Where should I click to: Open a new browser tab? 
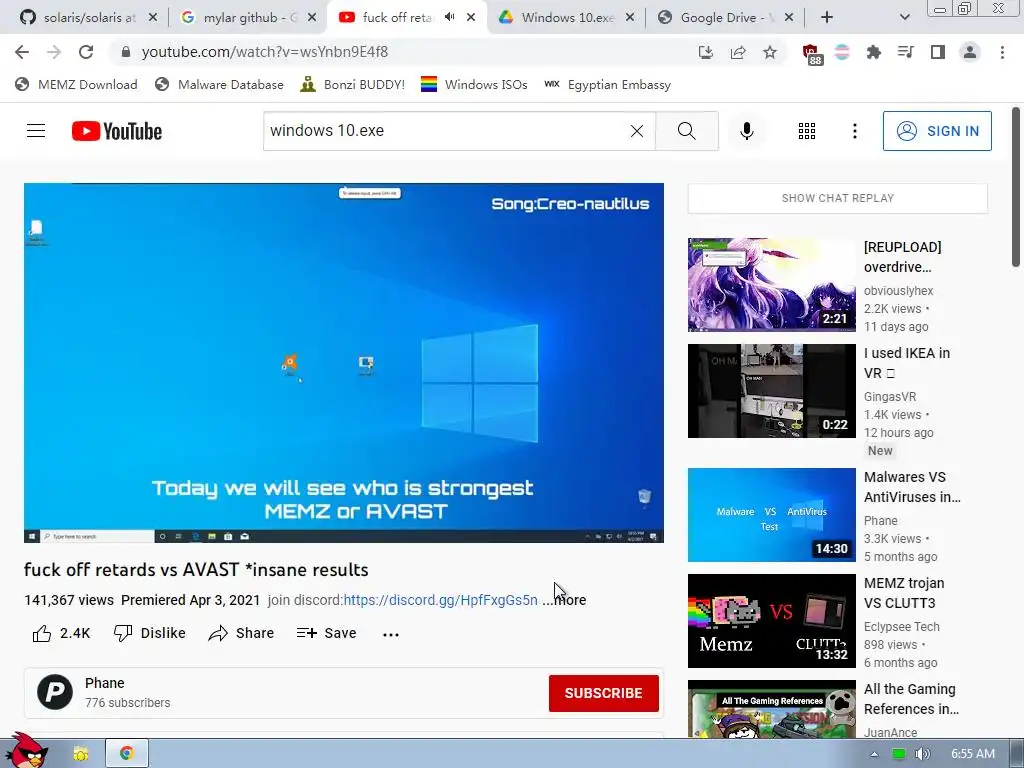[827, 18]
